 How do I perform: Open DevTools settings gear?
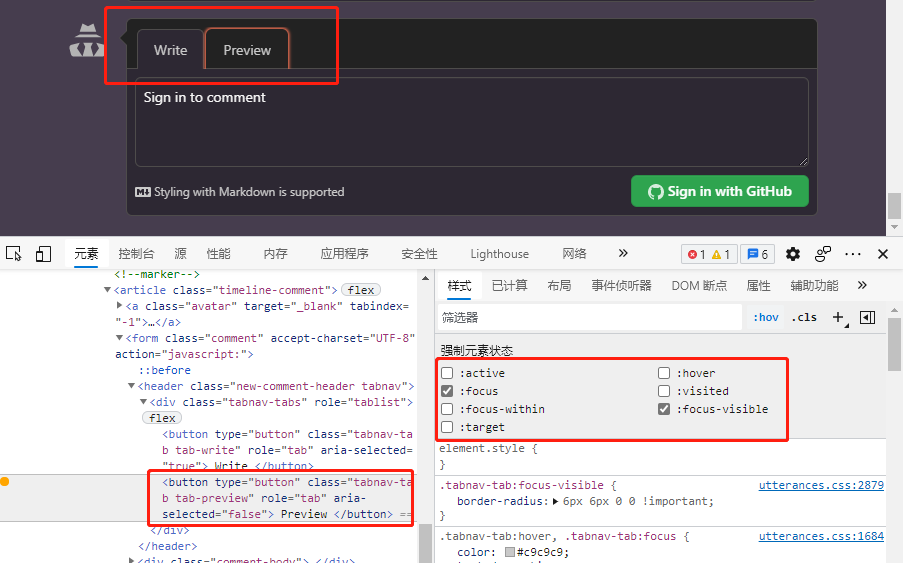click(793, 254)
